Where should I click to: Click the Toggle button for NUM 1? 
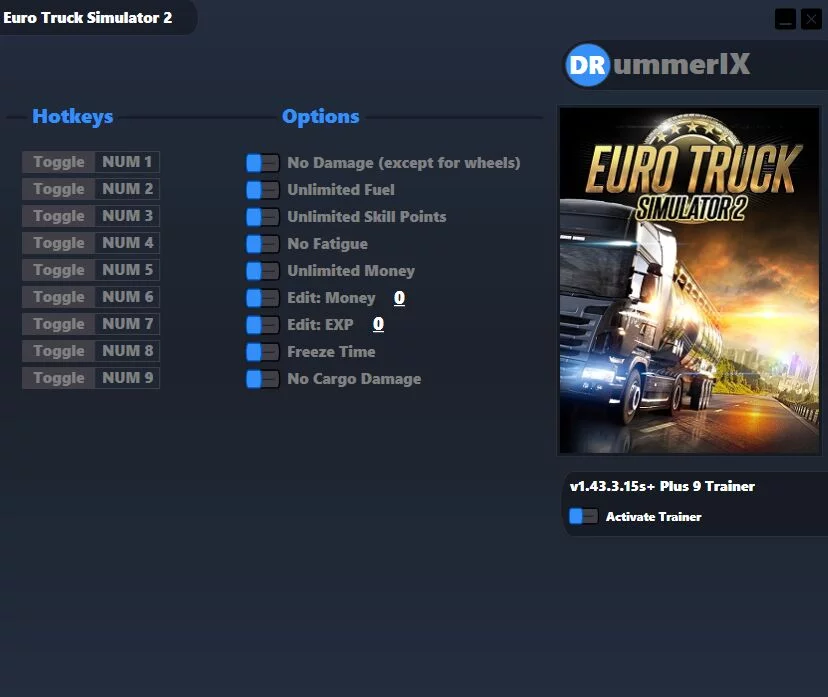click(x=59, y=162)
